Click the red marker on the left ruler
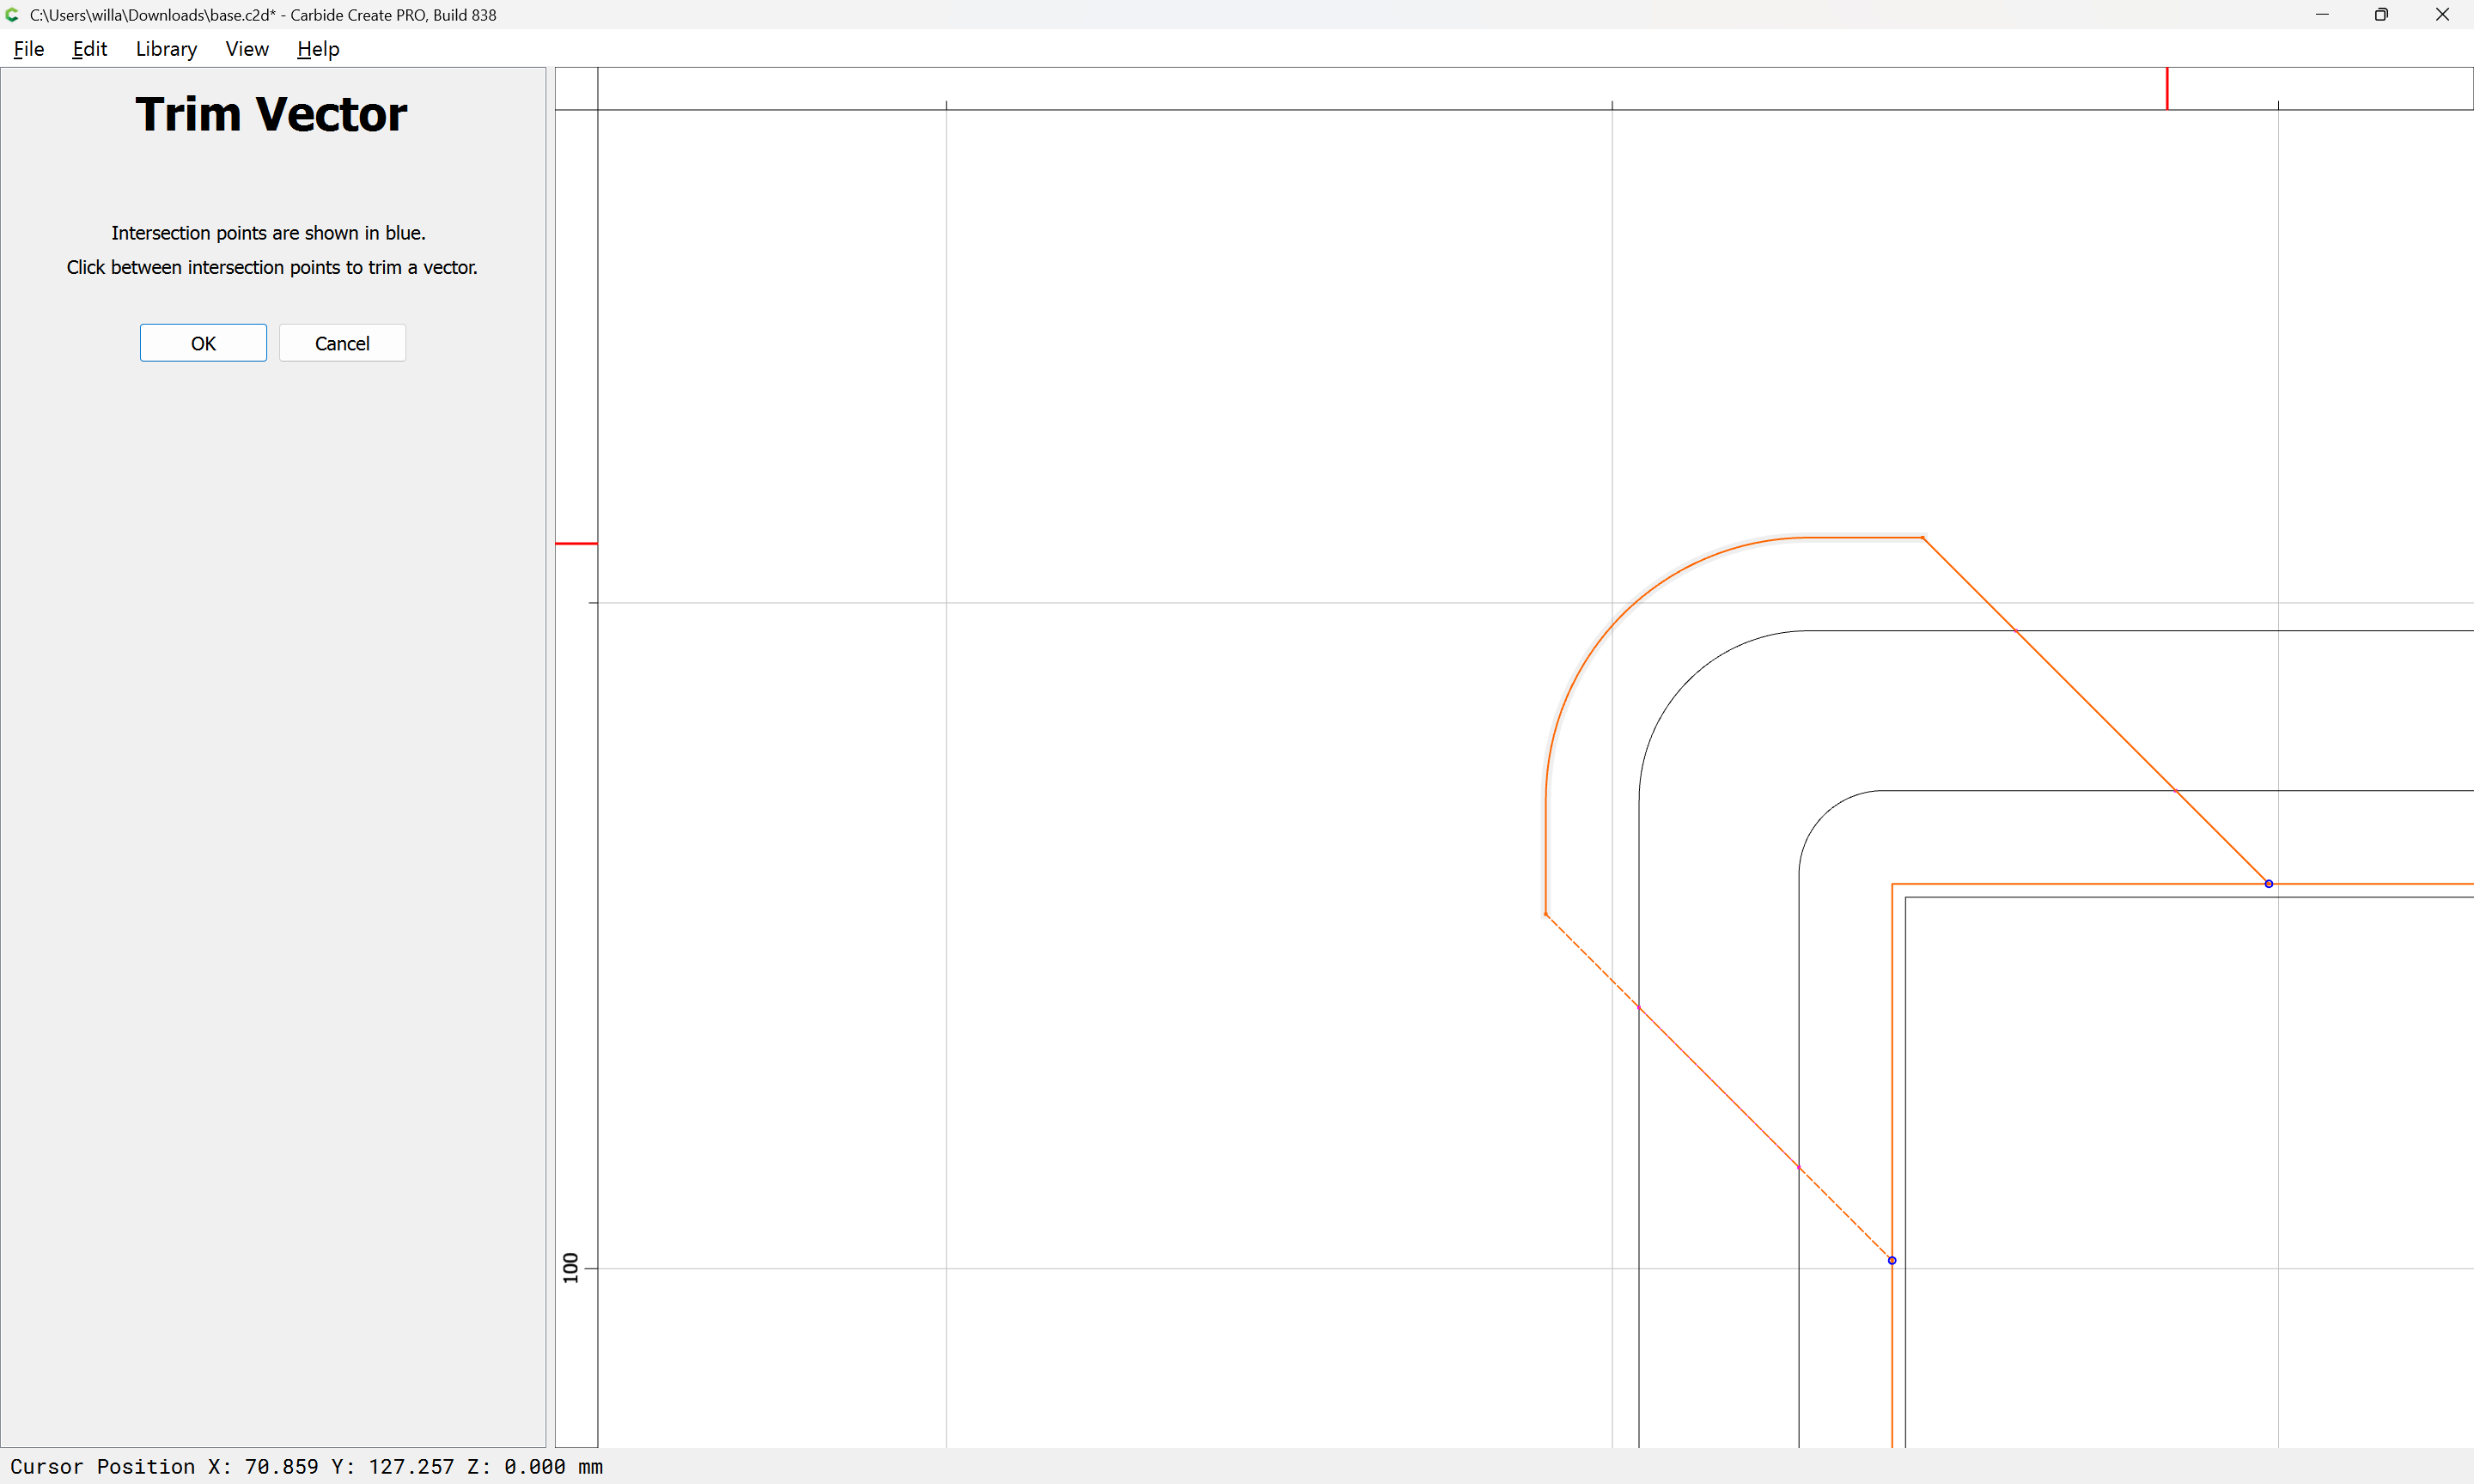This screenshot has height=1484, width=2474. click(576, 543)
